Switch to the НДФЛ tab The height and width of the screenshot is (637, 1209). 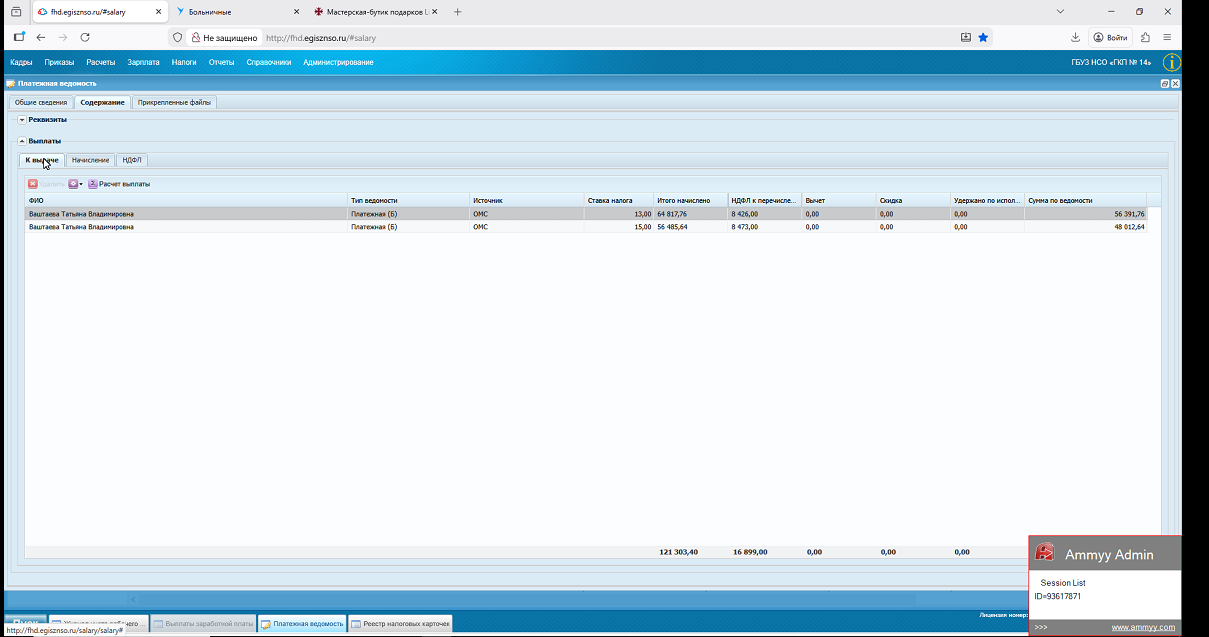[132, 160]
